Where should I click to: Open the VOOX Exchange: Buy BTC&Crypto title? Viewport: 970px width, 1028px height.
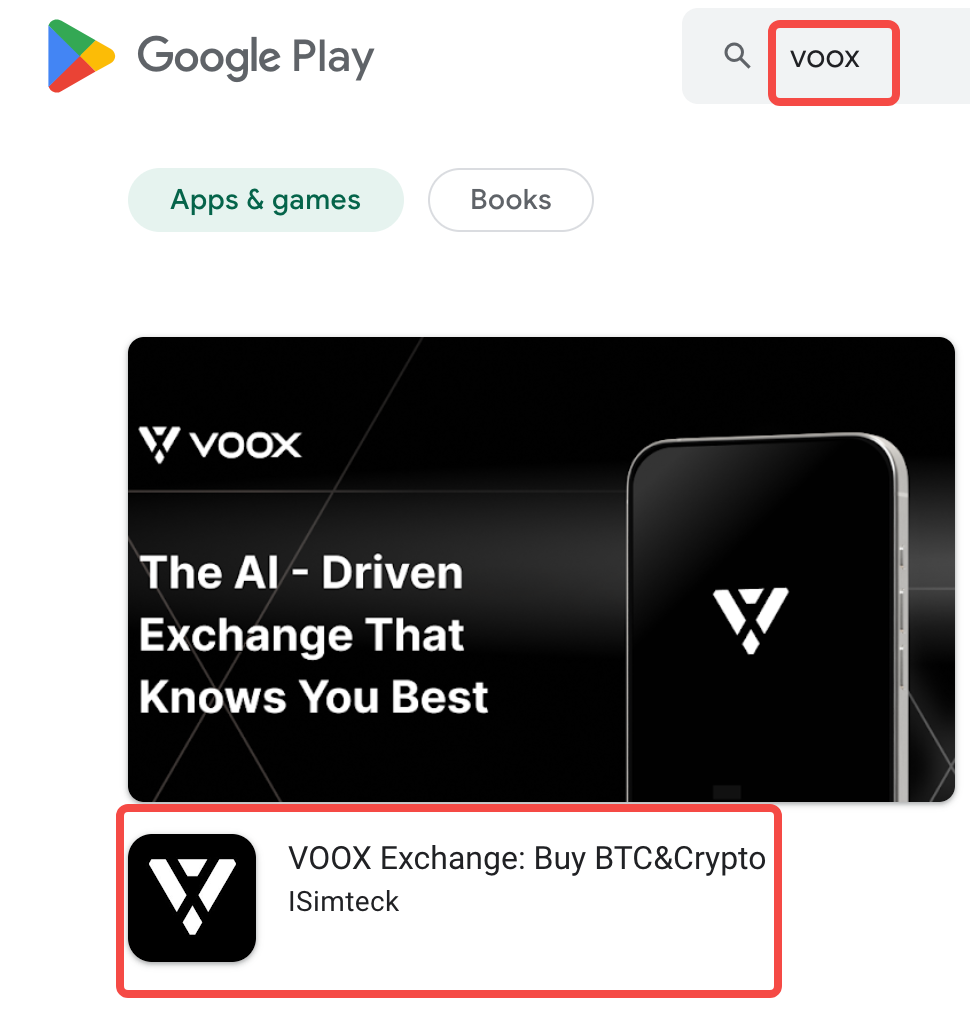527,858
